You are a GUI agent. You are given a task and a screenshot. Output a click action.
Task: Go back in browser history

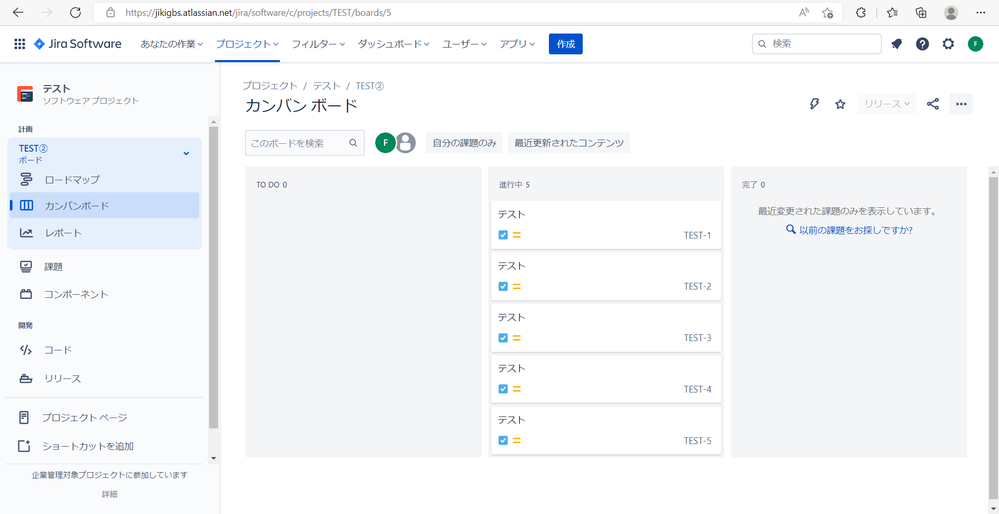pyautogui.click(x=18, y=12)
